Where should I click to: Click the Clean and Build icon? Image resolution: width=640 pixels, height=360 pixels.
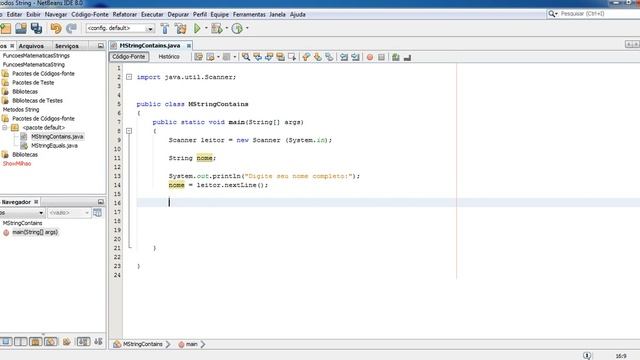[180, 29]
